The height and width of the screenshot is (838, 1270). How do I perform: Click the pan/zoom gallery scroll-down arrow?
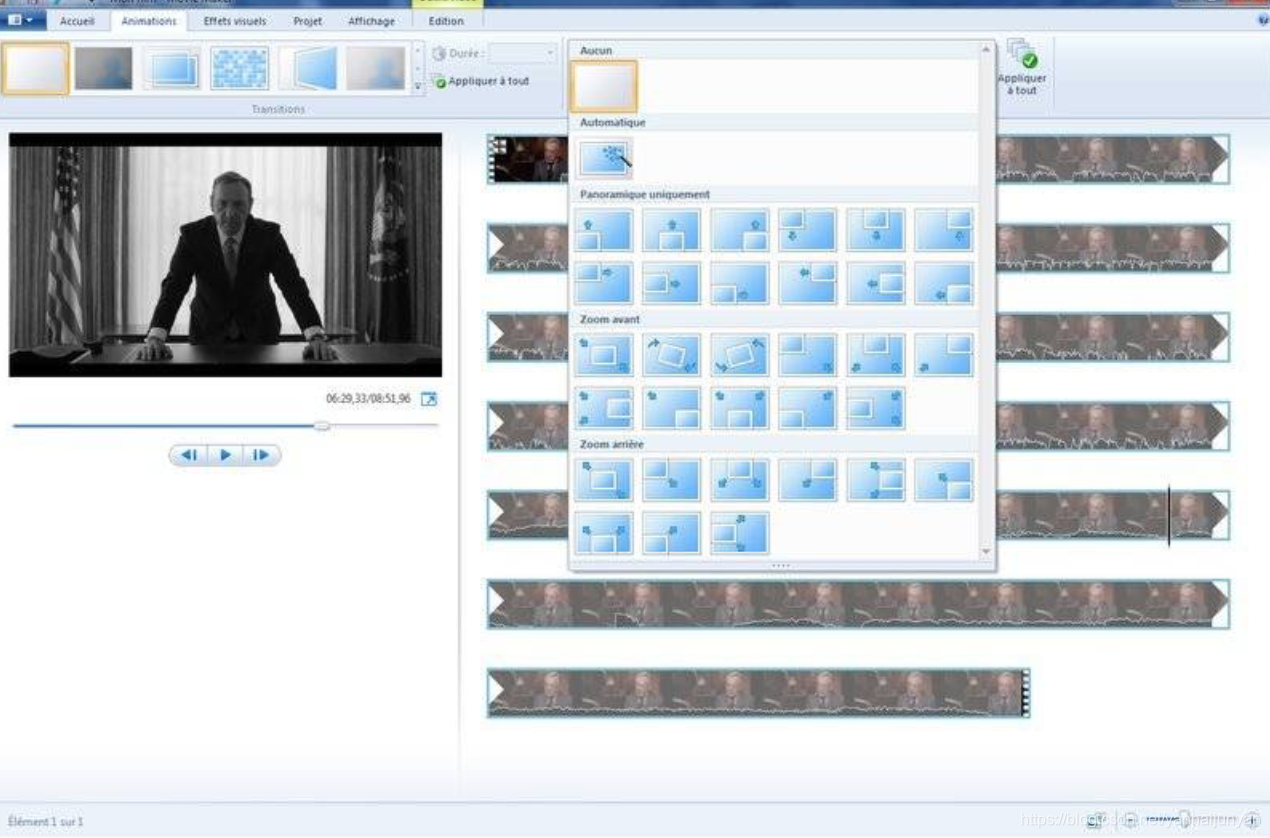pos(986,551)
